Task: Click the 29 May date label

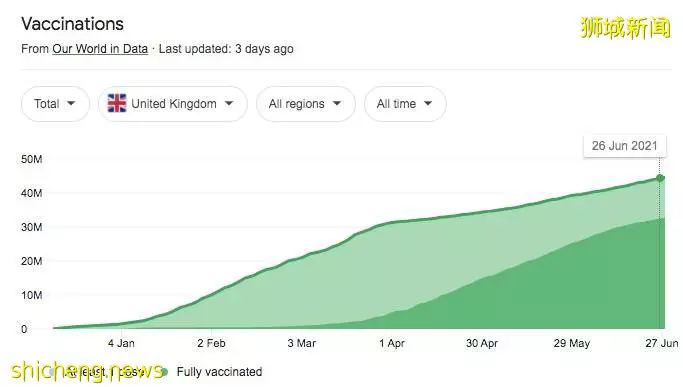Action: tap(572, 343)
